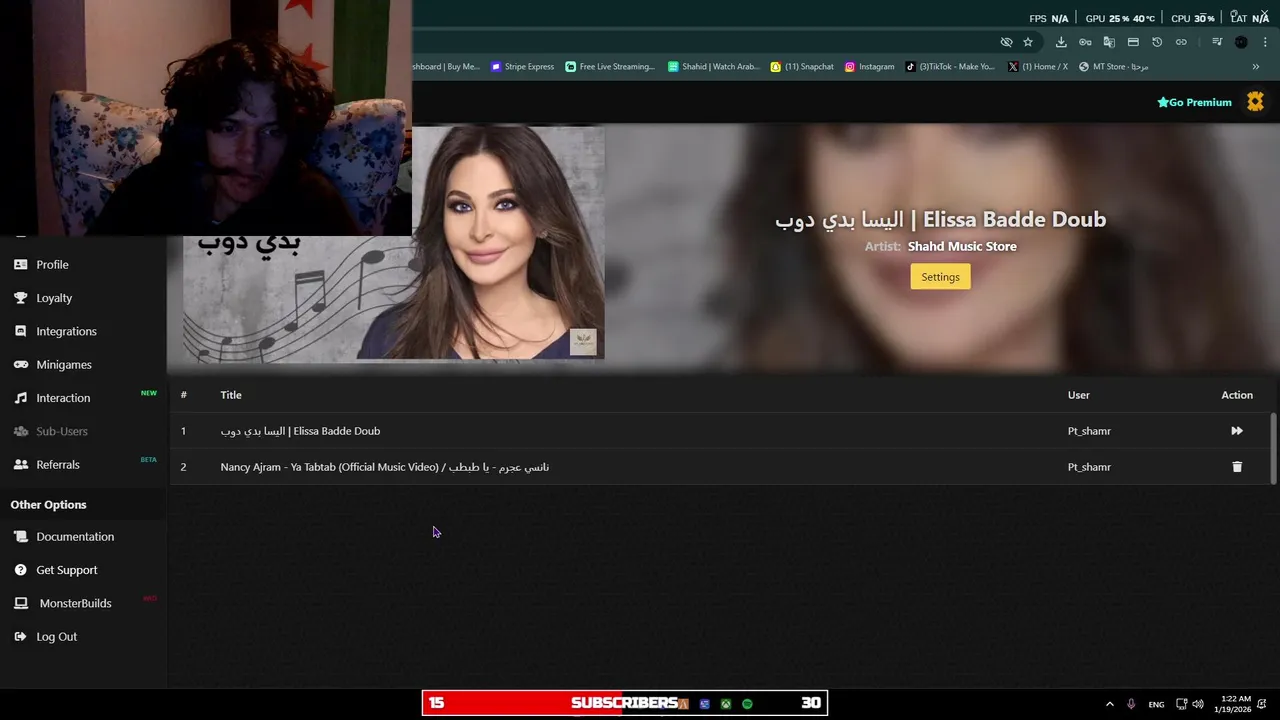Bookmark this page with star icon
Screen dimensions: 1280x720
point(1028,42)
